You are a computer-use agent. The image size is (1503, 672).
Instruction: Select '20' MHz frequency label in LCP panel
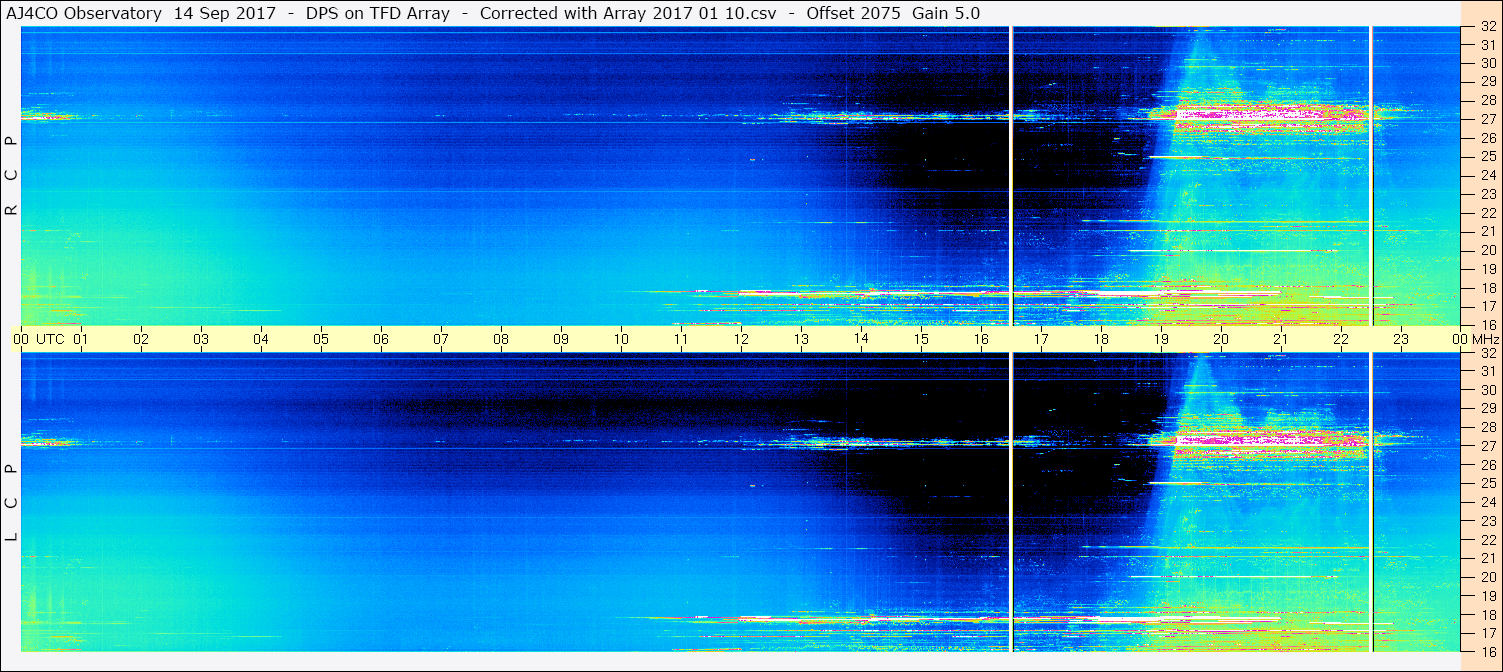point(1487,577)
